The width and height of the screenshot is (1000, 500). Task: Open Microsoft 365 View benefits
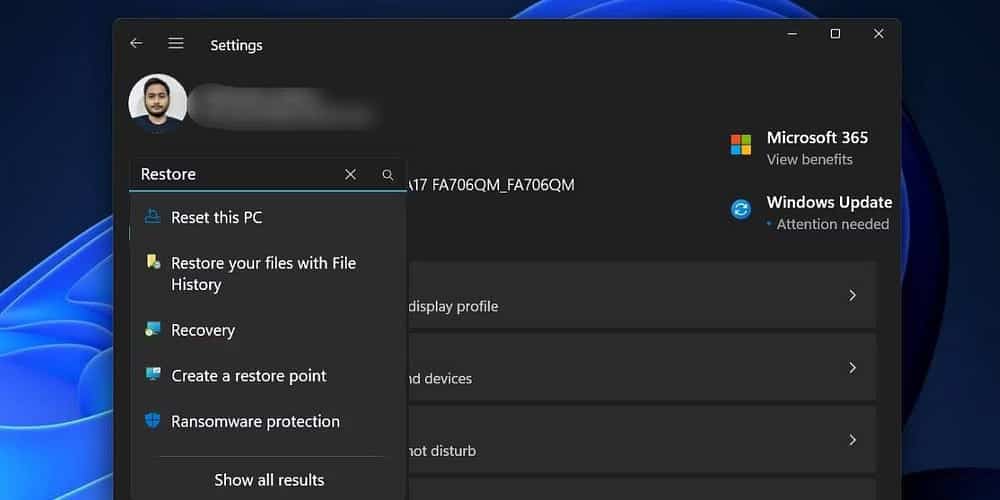coord(809,159)
